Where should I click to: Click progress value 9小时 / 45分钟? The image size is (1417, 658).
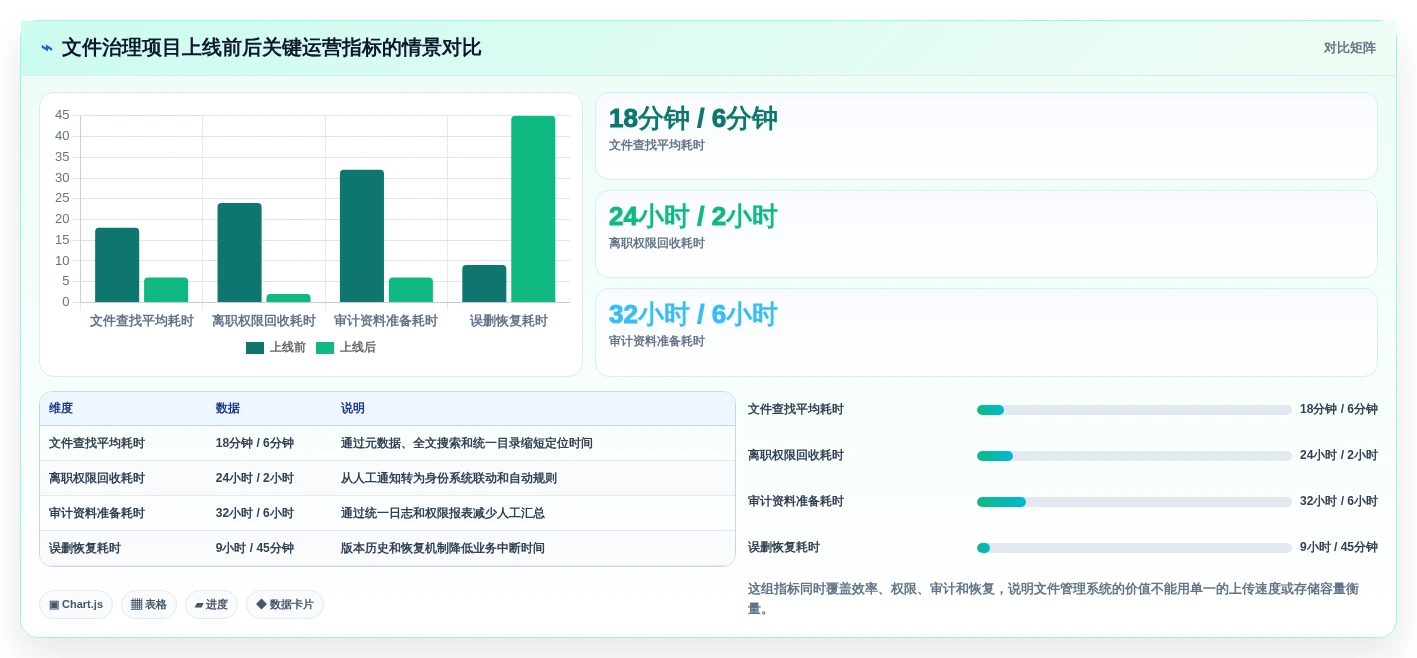tap(1339, 547)
